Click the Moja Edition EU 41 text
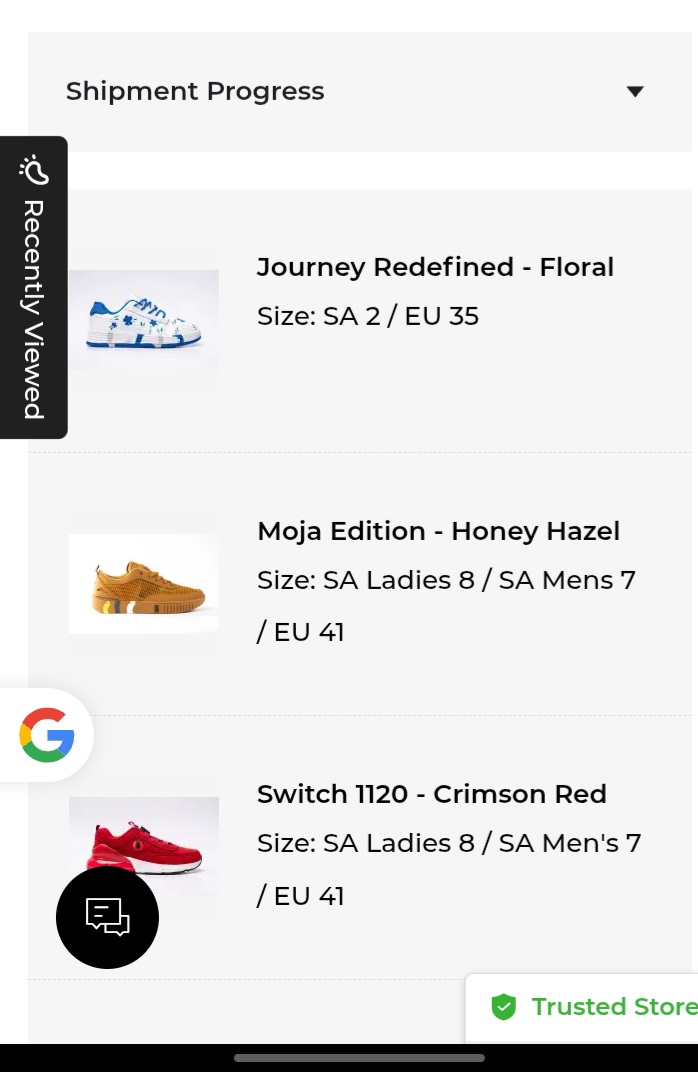Image resolution: width=698 pixels, height=1072 pixels. point(301,632)
